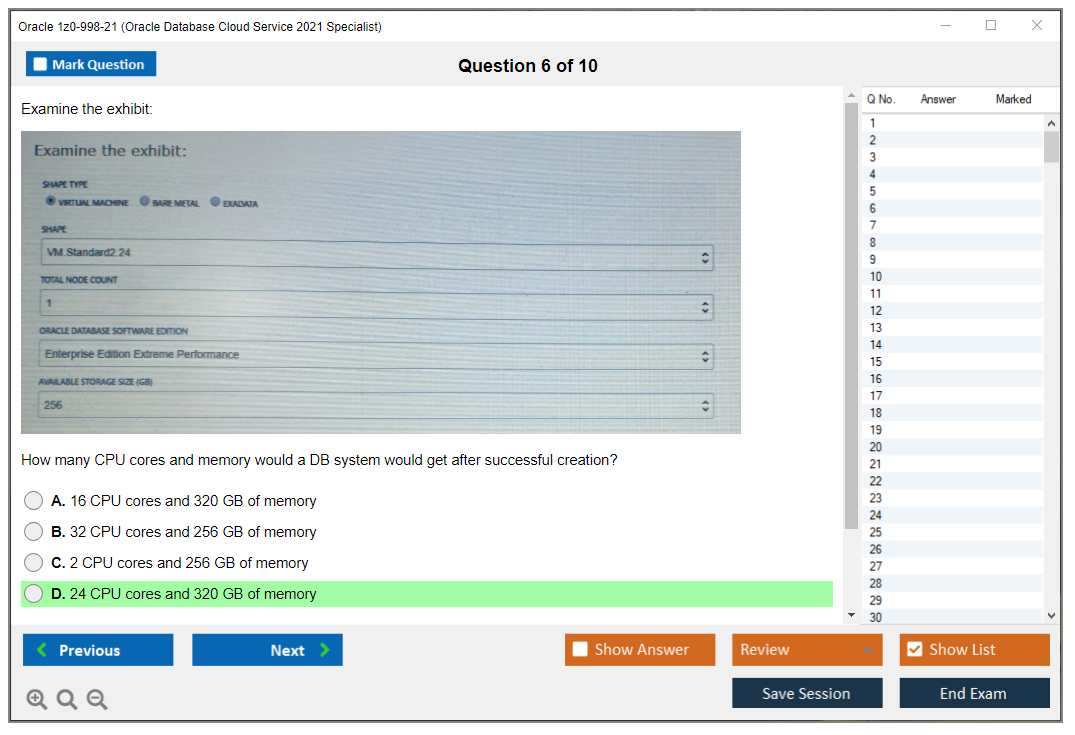Image resolution: width=1075 pixels, height=735 pixels.
Task: Maximize the exam window
Action: 991,26
